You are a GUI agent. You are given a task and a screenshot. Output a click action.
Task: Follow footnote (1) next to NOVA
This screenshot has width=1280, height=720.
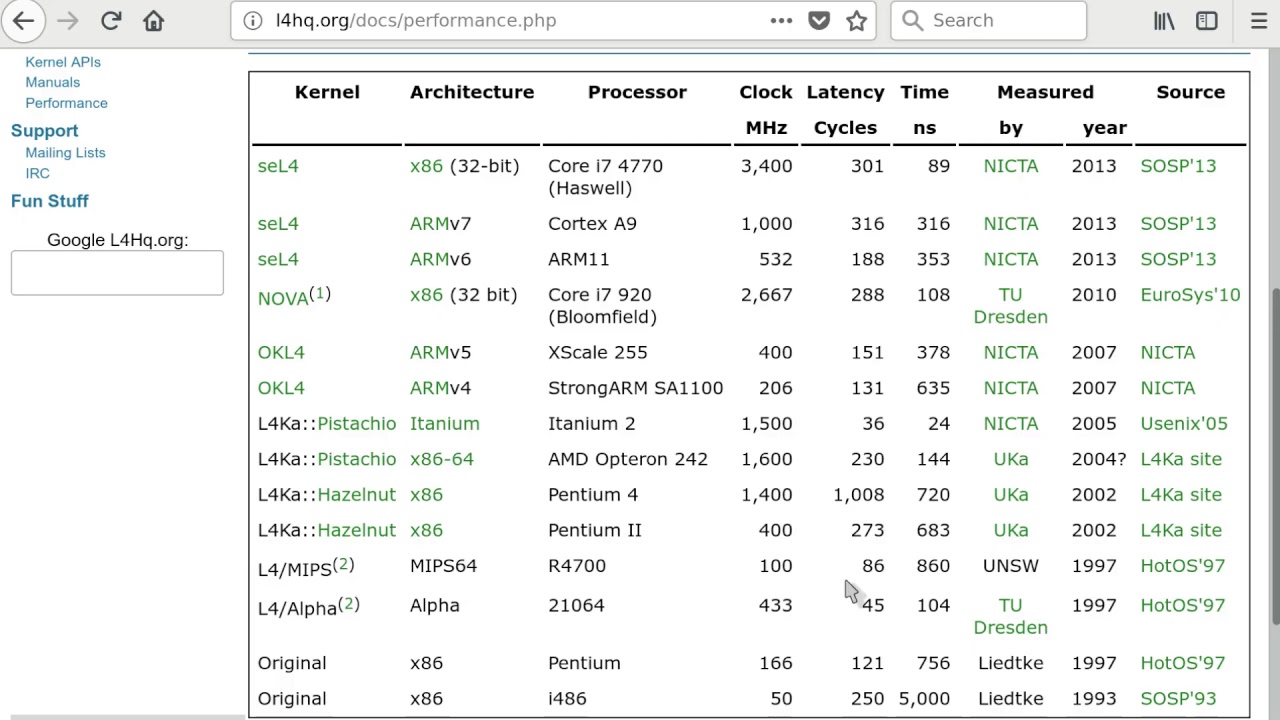(320, 293)
